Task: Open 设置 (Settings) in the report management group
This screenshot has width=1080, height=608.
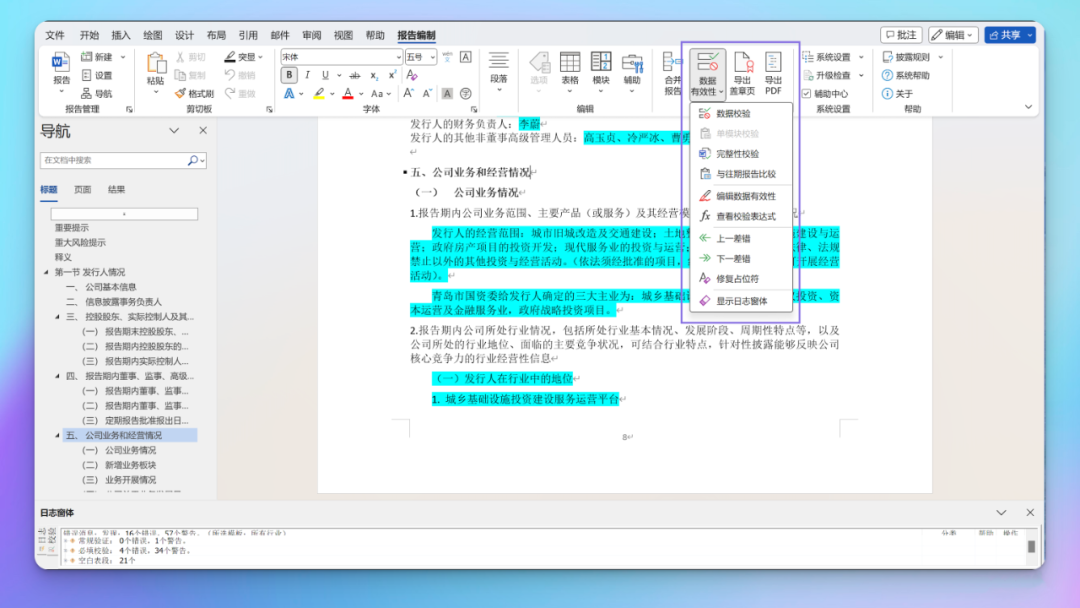Action: [x=97, y=75]
